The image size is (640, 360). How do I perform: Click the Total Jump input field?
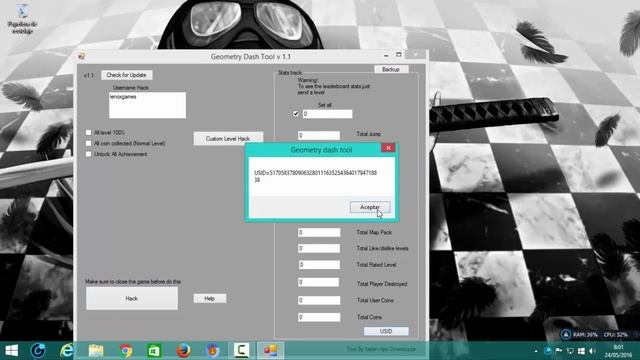point(319,135)
